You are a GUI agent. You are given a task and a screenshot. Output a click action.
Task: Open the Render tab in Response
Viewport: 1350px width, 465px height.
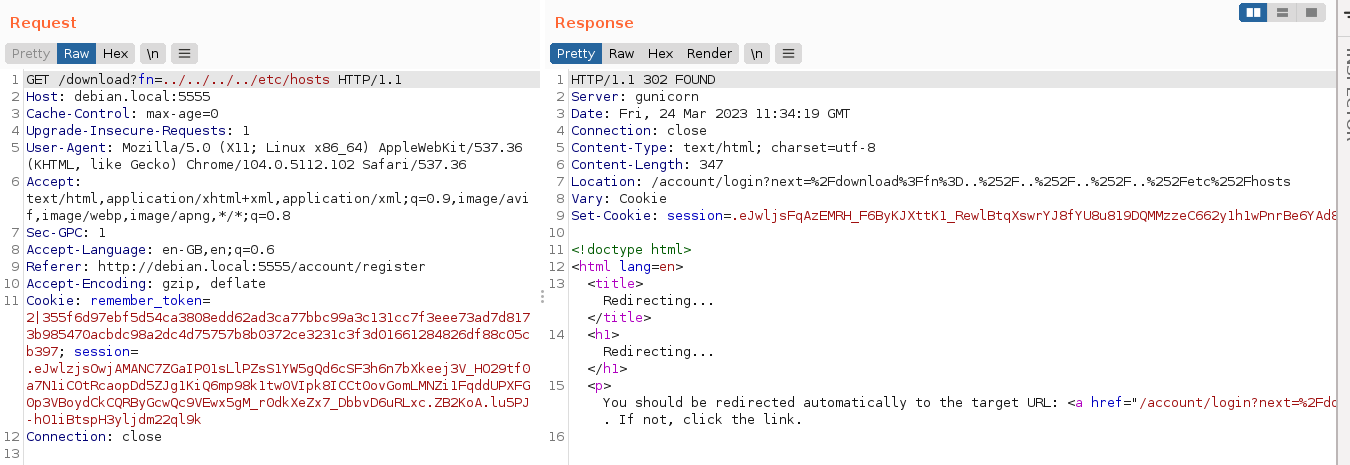(x=709, y=54)
